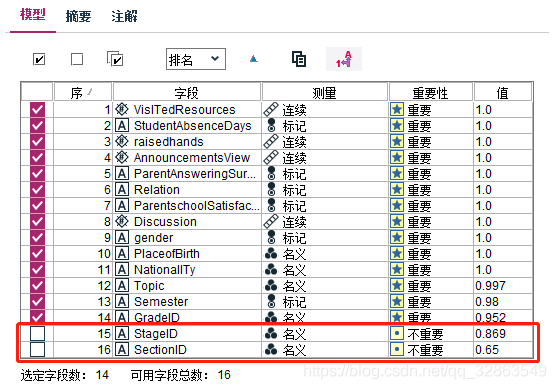Click flag measurement icon in Semester row

(271, 301)
